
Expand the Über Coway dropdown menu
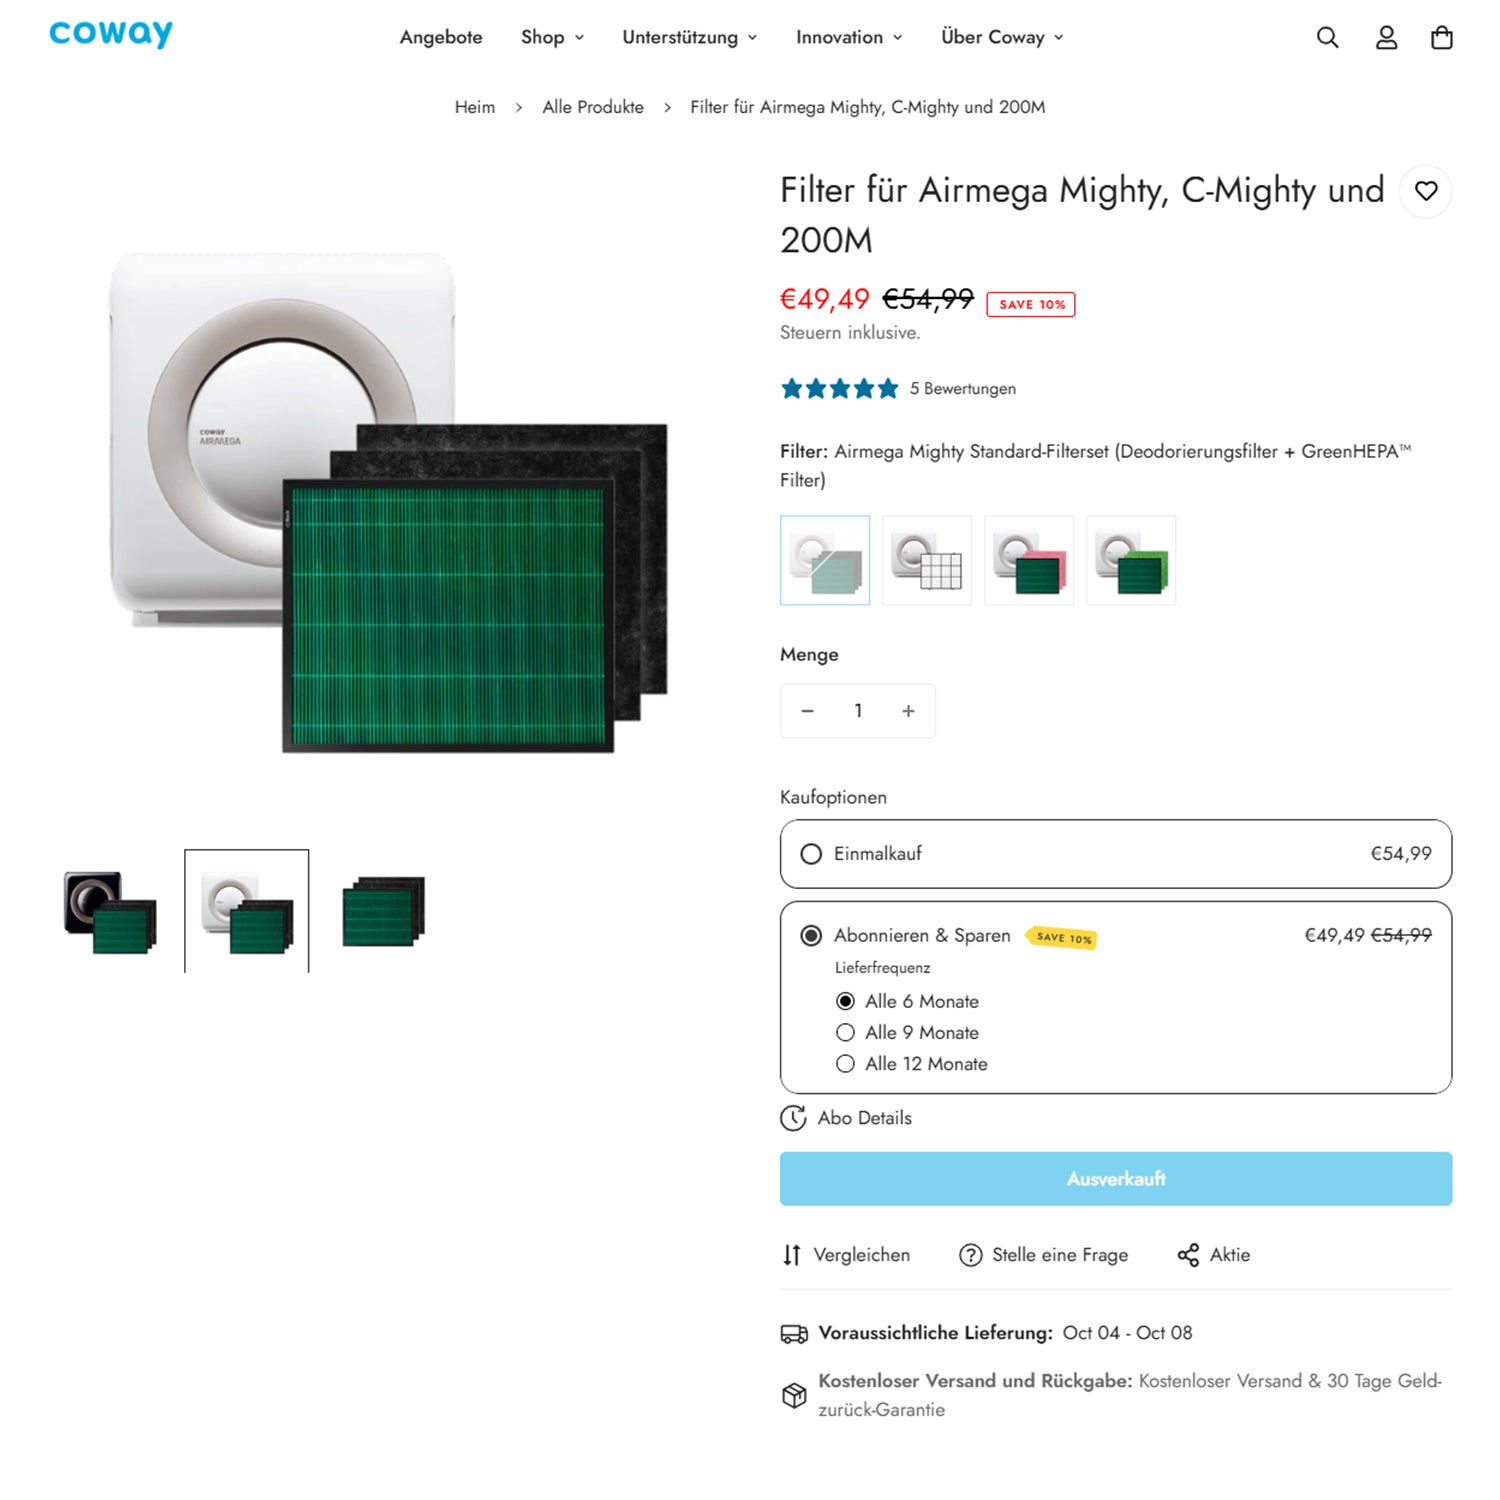(1002, 38)
